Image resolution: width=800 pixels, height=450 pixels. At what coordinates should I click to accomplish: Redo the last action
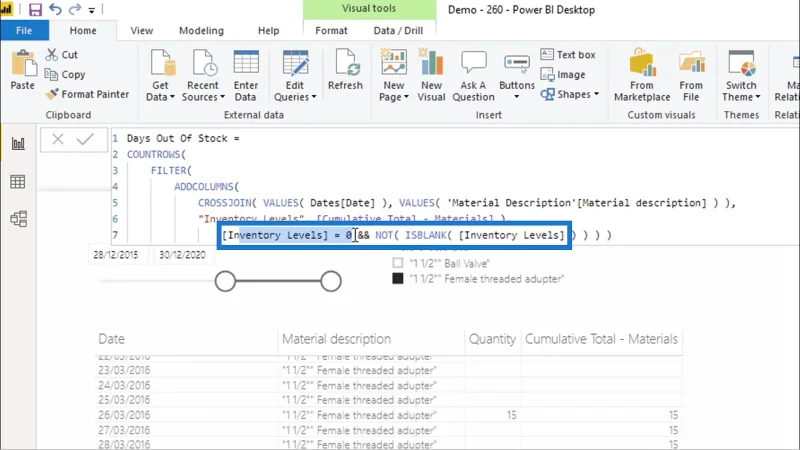(75, 9)
